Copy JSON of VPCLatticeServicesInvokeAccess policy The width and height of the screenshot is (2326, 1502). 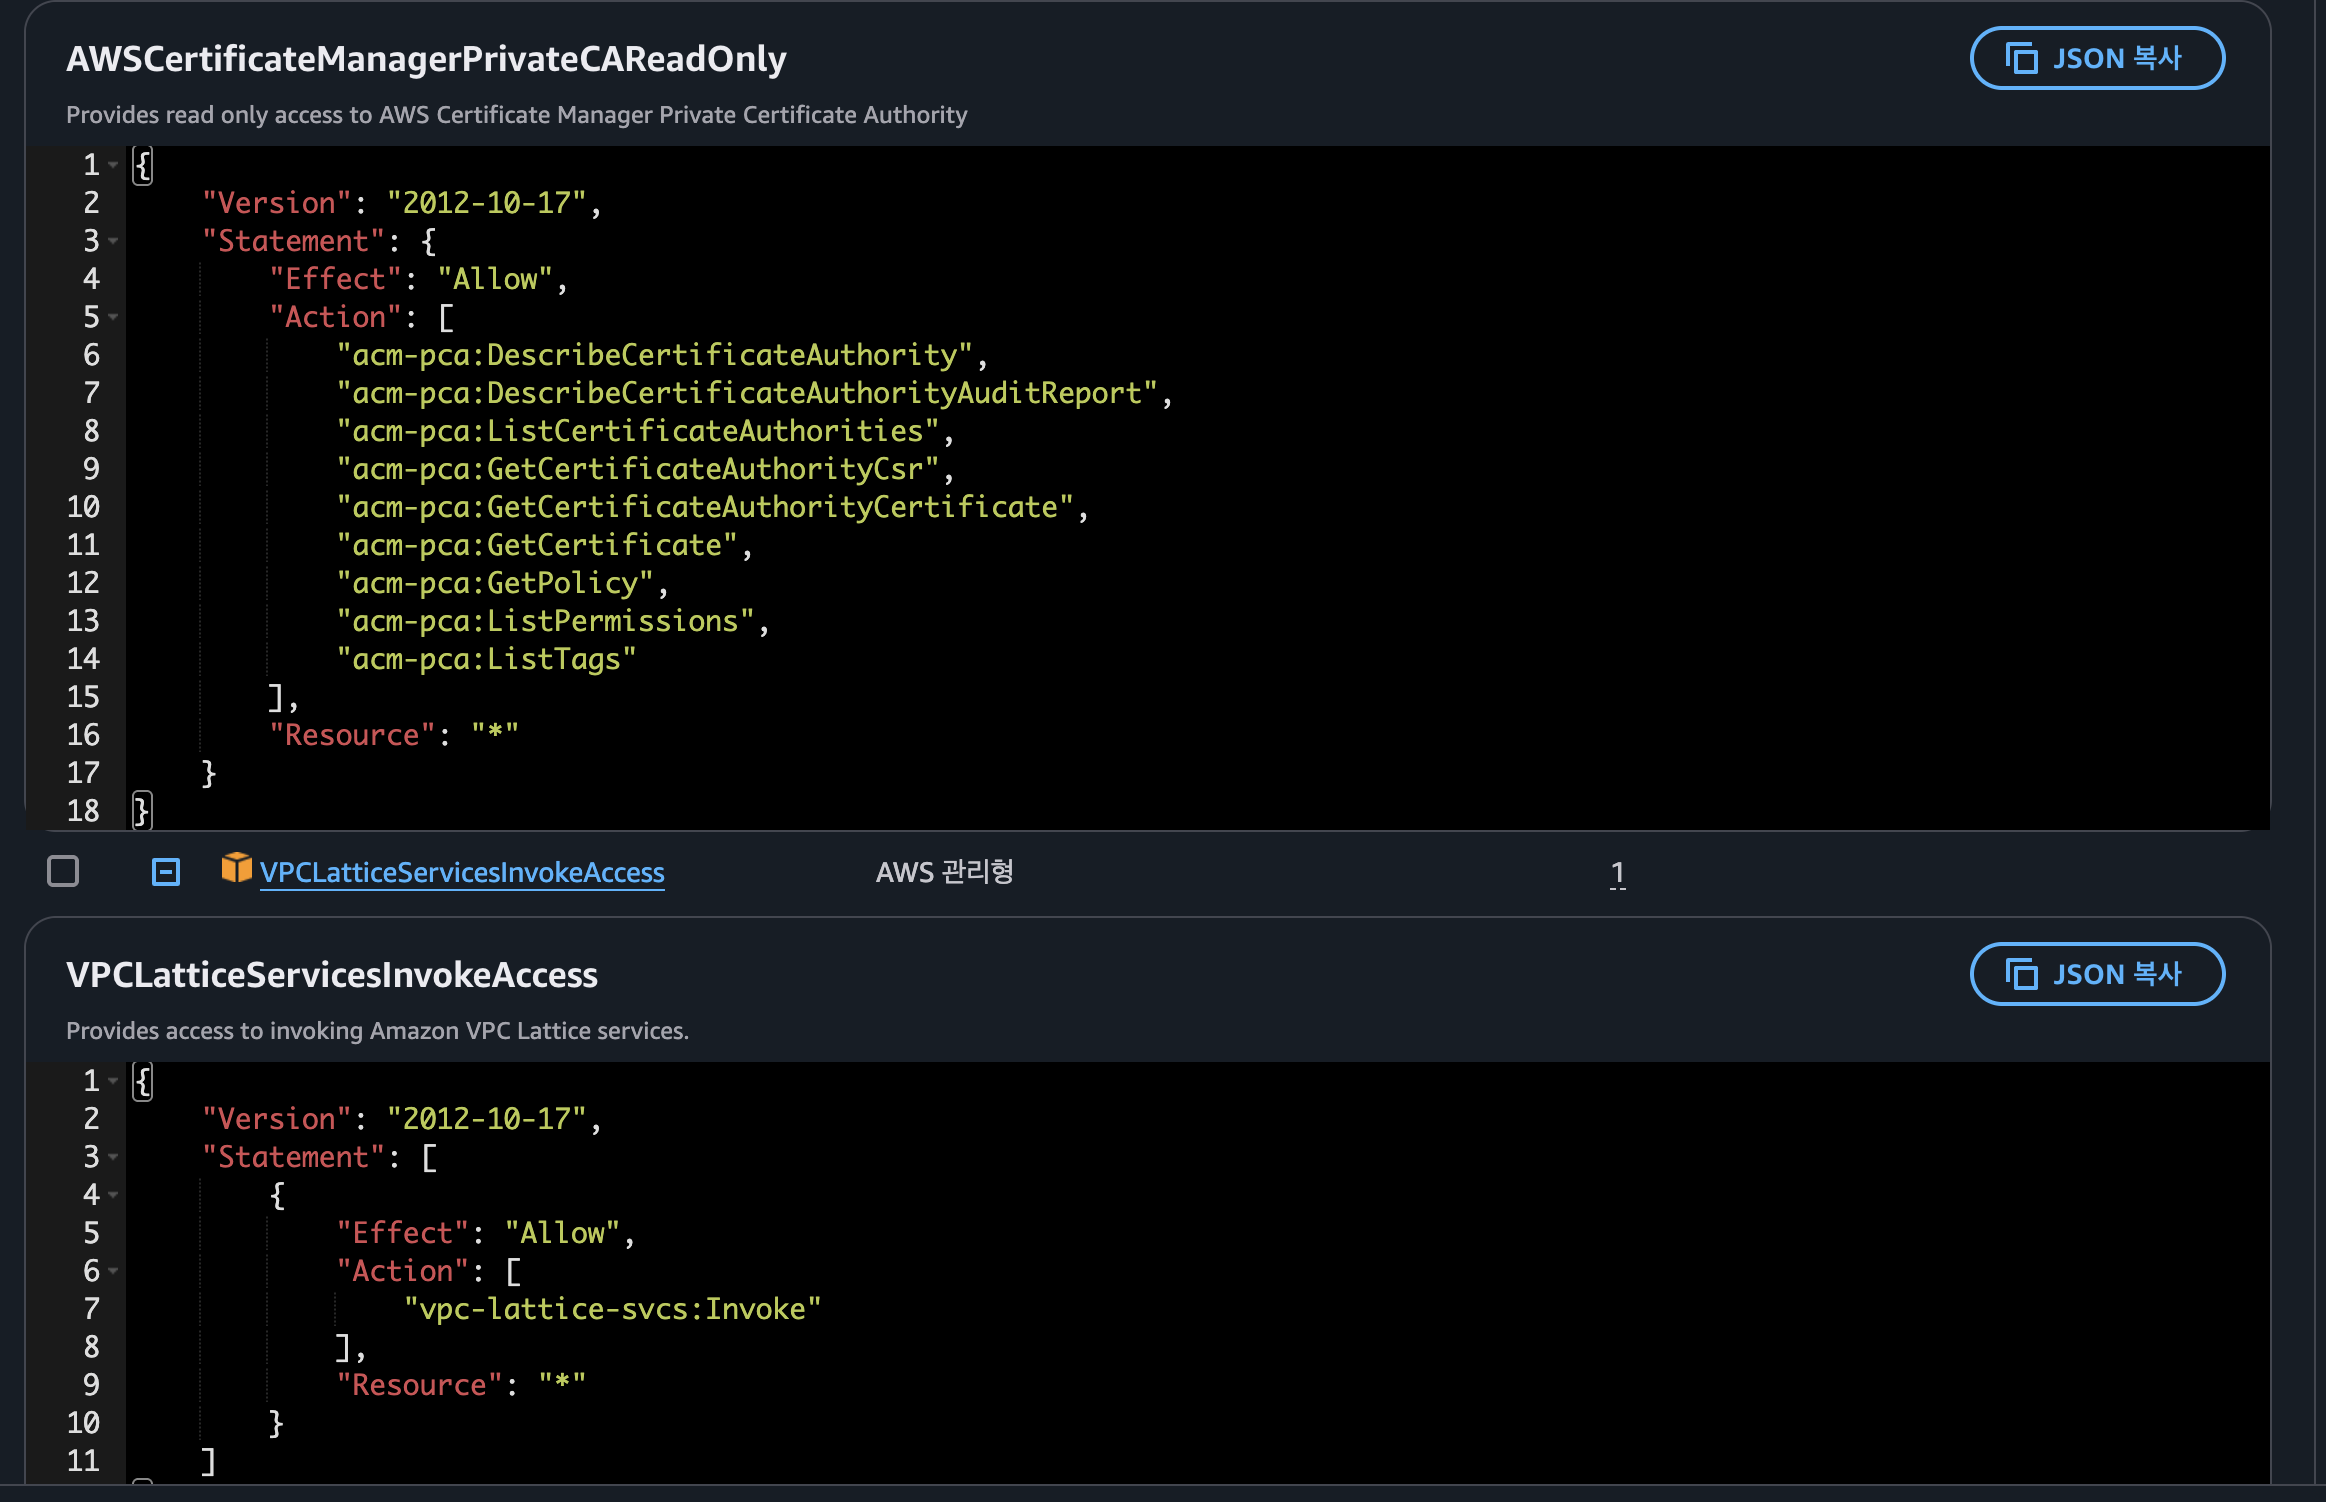[2096, 974]
